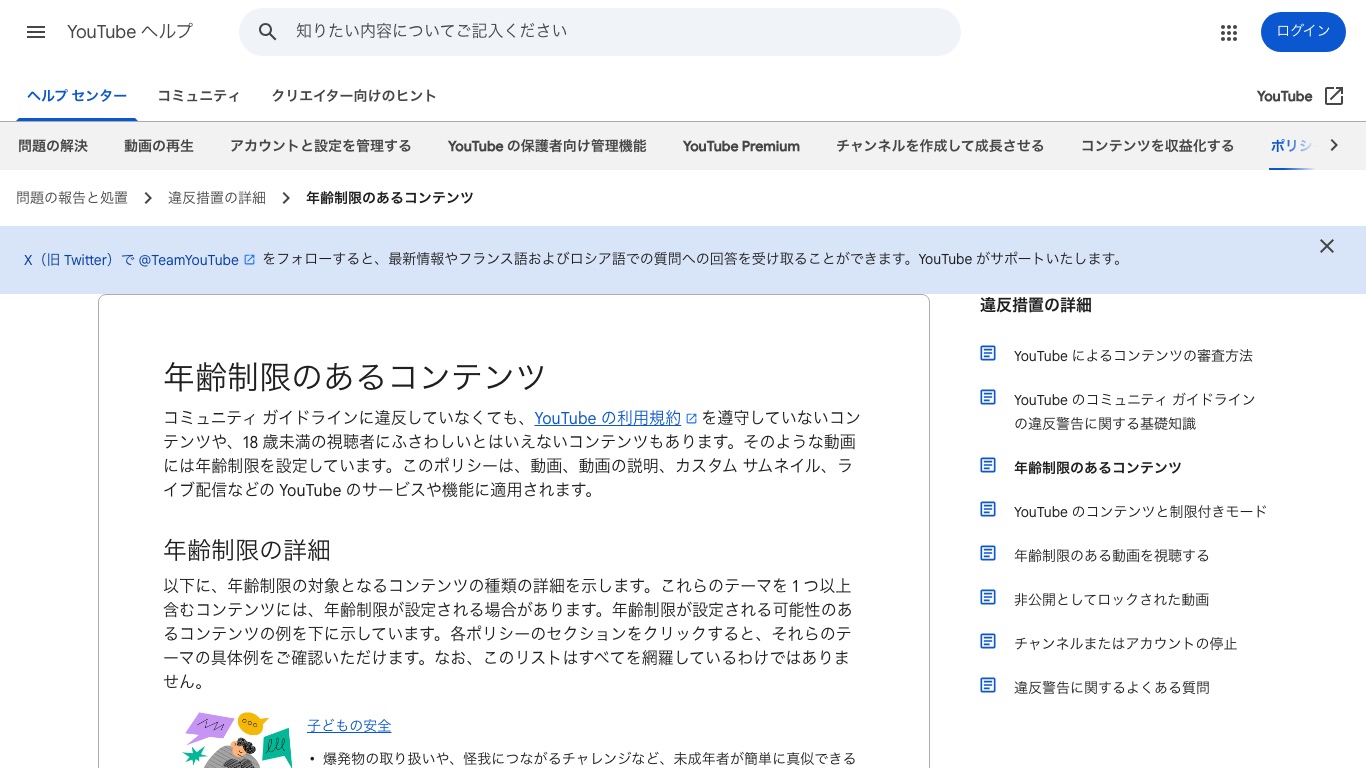
Task: Go to 違反措置の詳細 breadcrumb
Action: point(217,198)
